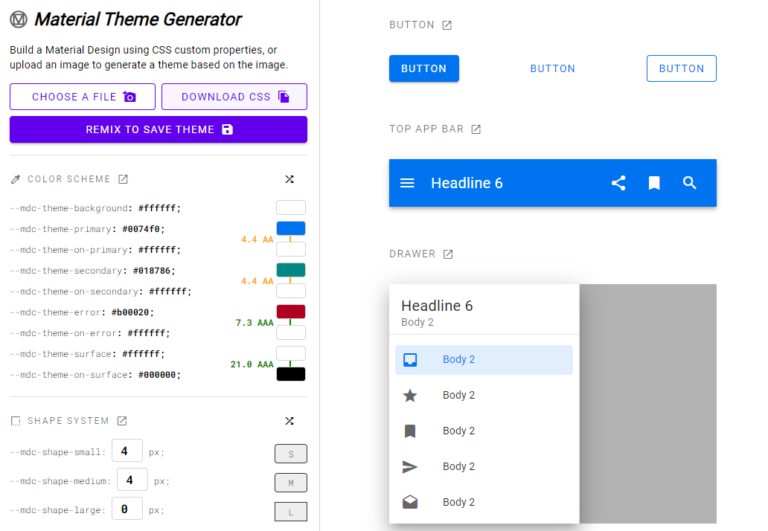Image resolution: width=768 pixels, height=531 pixels.
Task: Open the primary blue color swatch
Action: click(291, 228)
